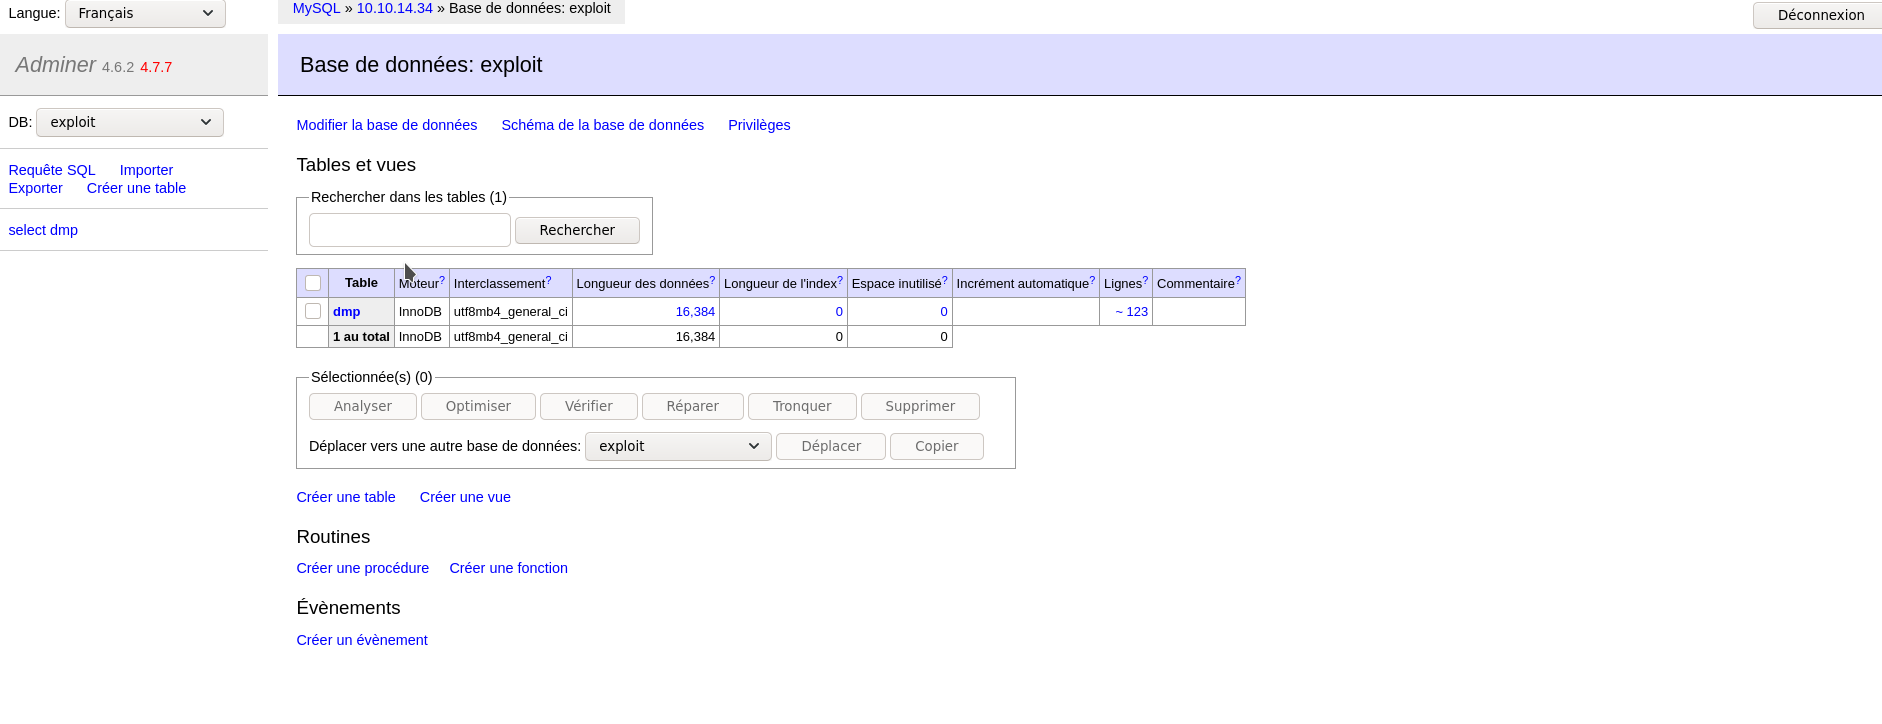Check the select-all tables checkbox in header
Image resolution: width=1882 pixels, height=724 pixels.
(x=313, y=283)
